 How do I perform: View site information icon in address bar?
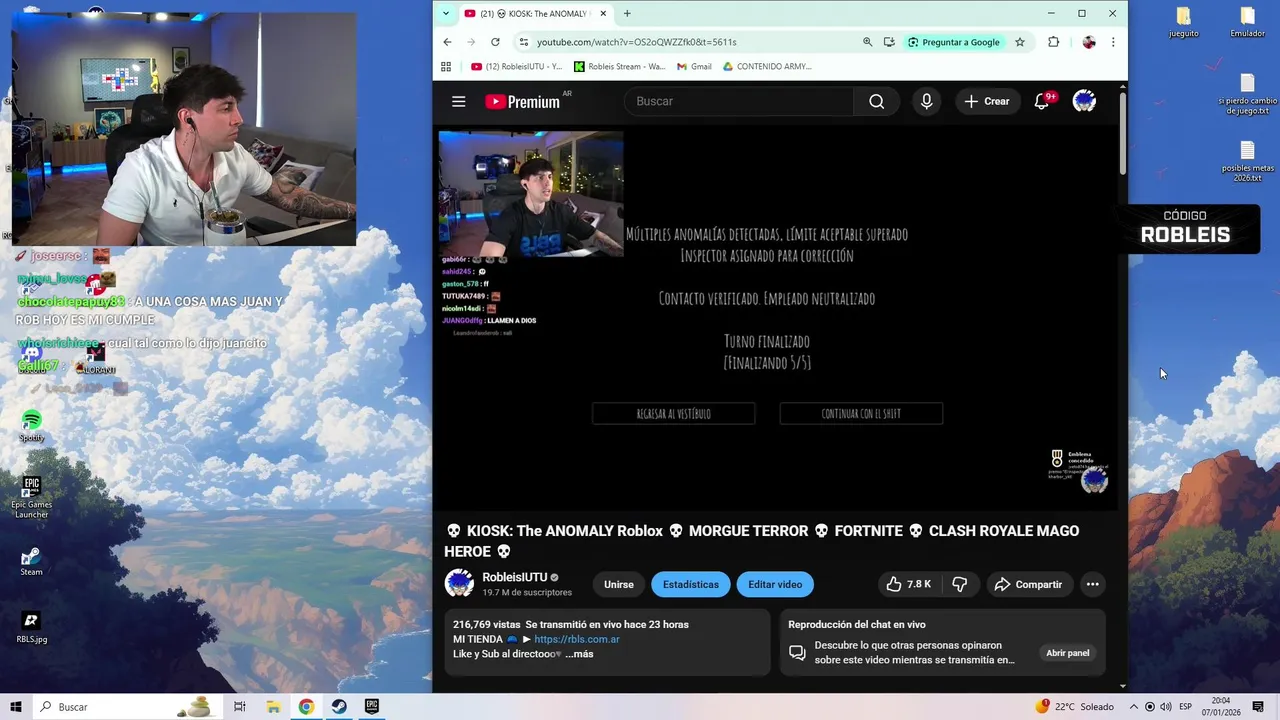pos(523,42)
